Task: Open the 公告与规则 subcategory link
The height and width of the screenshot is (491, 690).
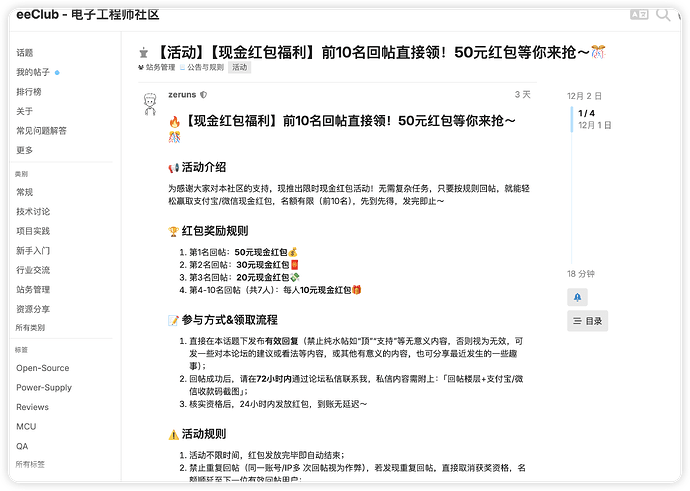Action: coord(203,68)
